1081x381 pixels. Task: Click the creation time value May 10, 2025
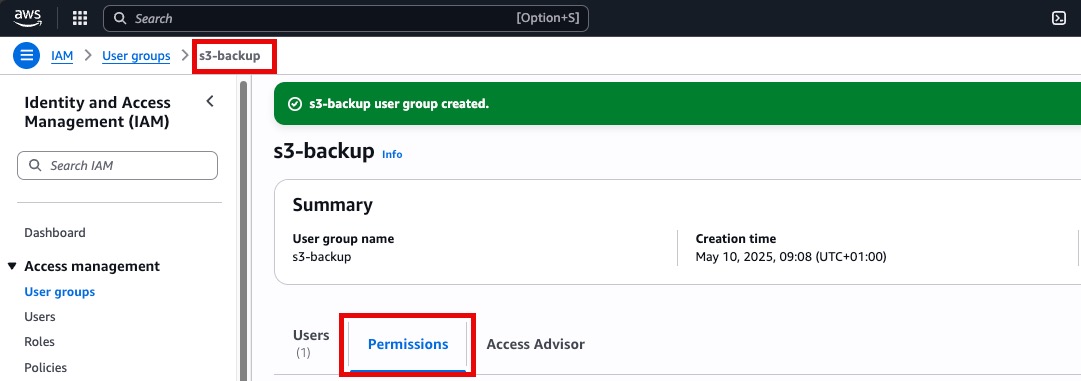[x=791, y=257]
